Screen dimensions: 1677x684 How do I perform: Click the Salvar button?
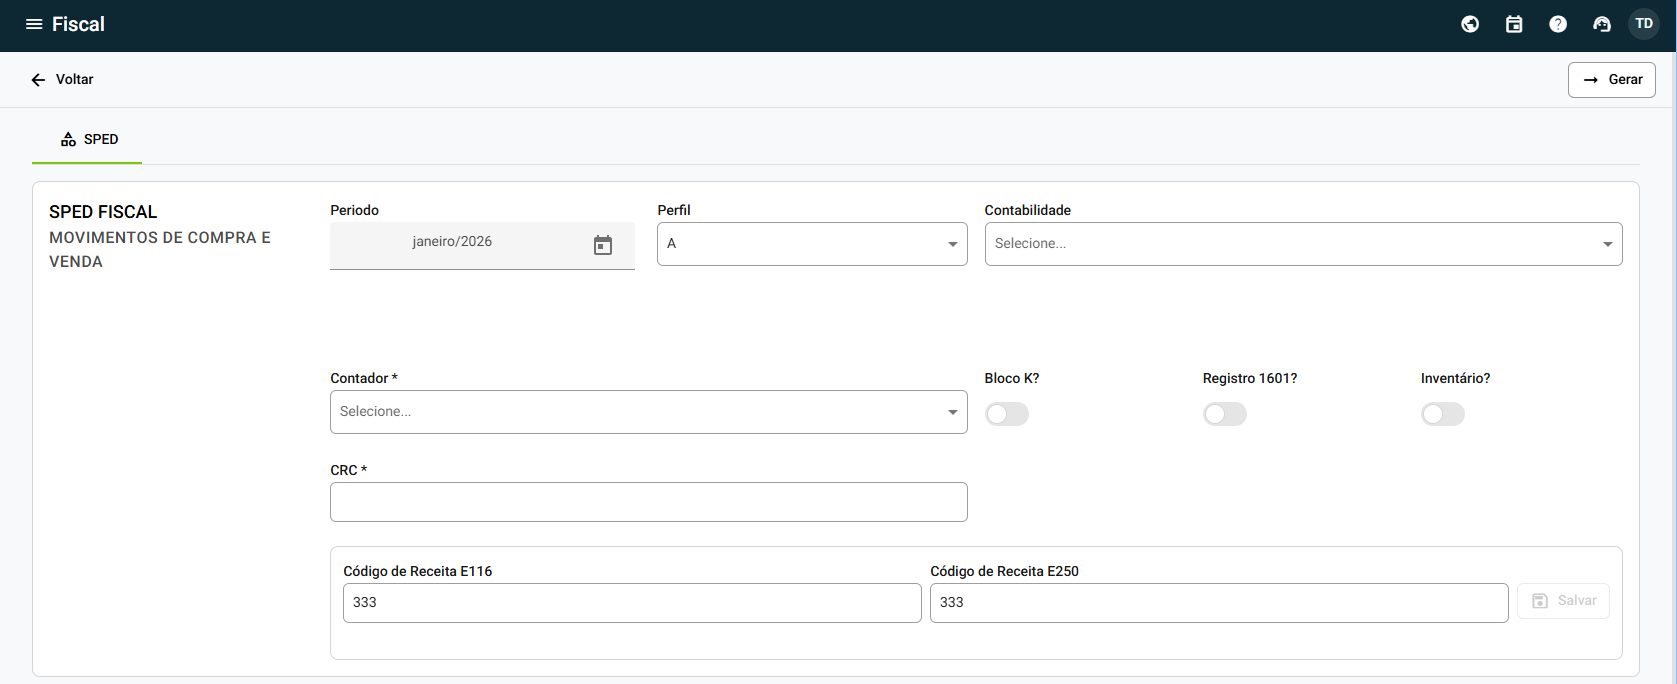[1563, 601]
